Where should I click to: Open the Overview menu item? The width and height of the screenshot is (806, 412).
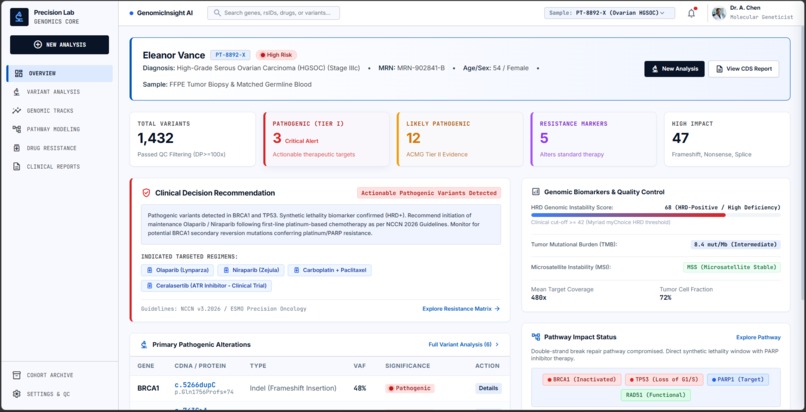tap(60, 73)
